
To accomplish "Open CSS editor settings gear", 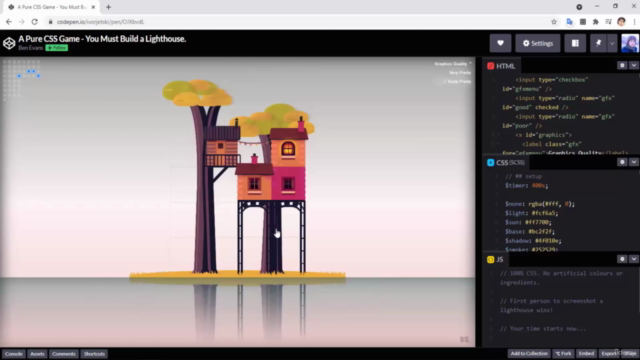I will coord(622,162).
